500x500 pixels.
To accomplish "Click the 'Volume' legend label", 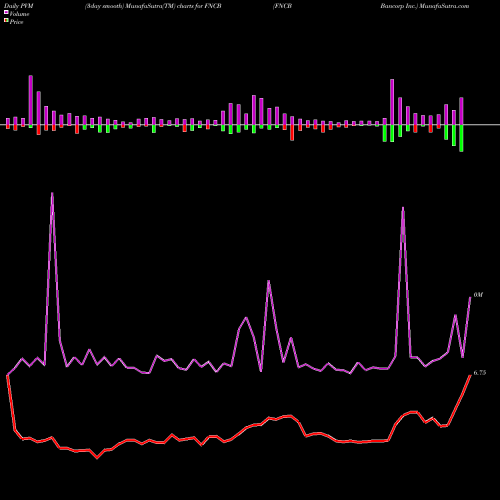I will pos(19,14).
